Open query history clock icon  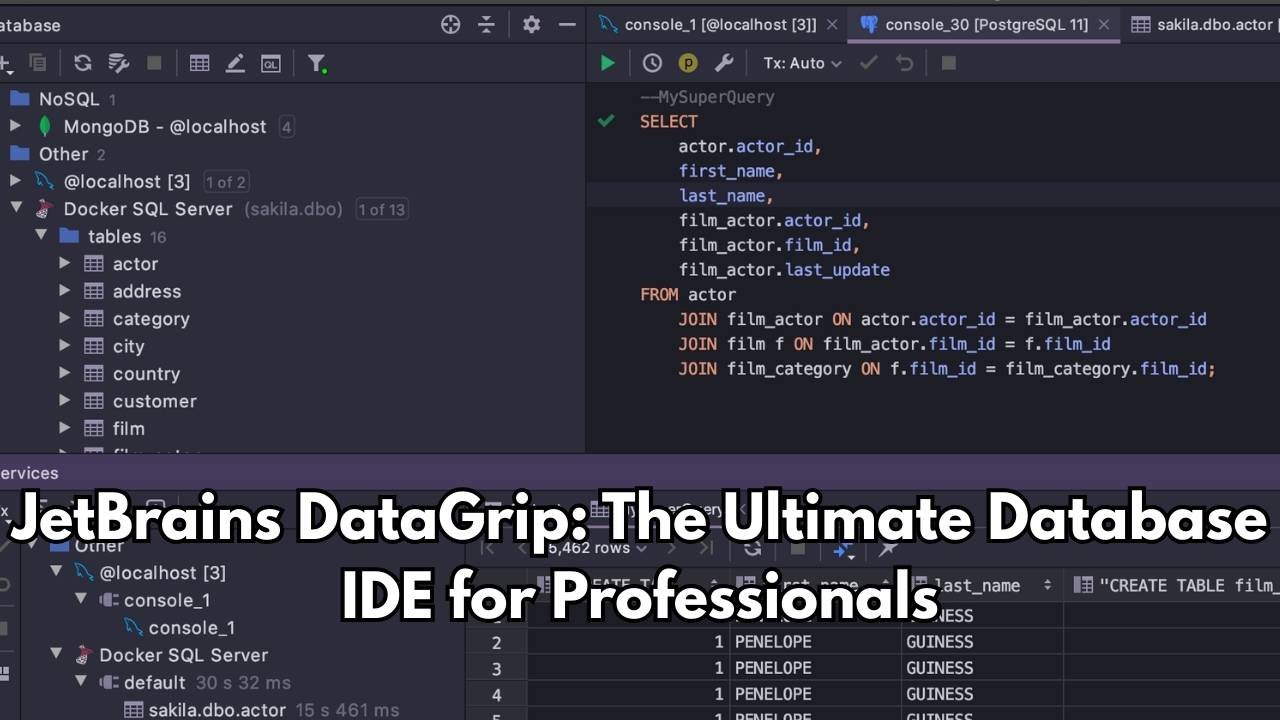click(x=652, y=63)
